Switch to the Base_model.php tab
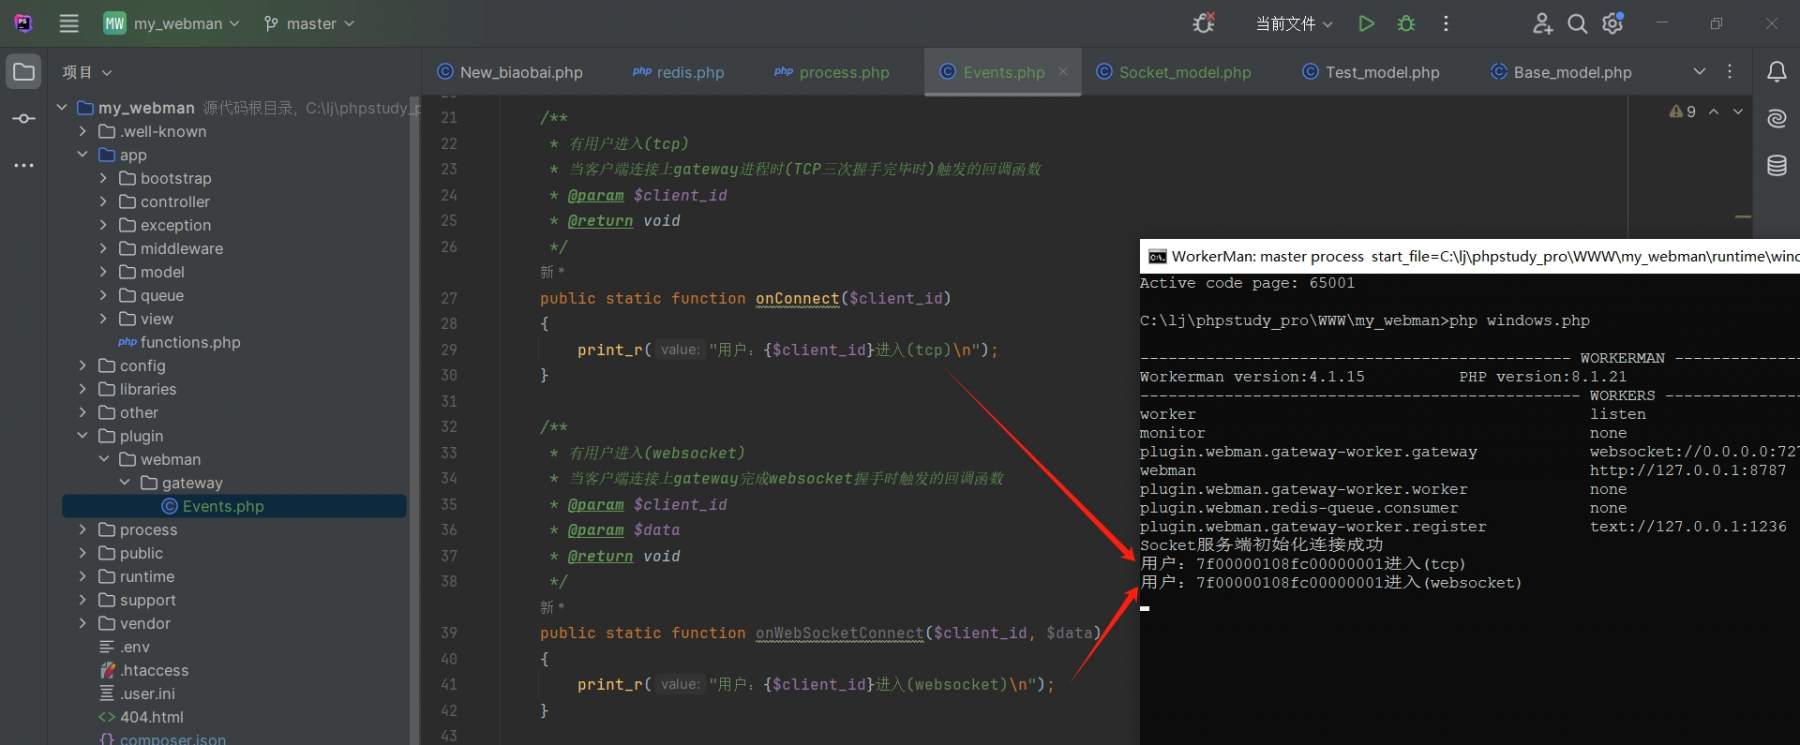The image size is (1800, 745). (1561, 72)
